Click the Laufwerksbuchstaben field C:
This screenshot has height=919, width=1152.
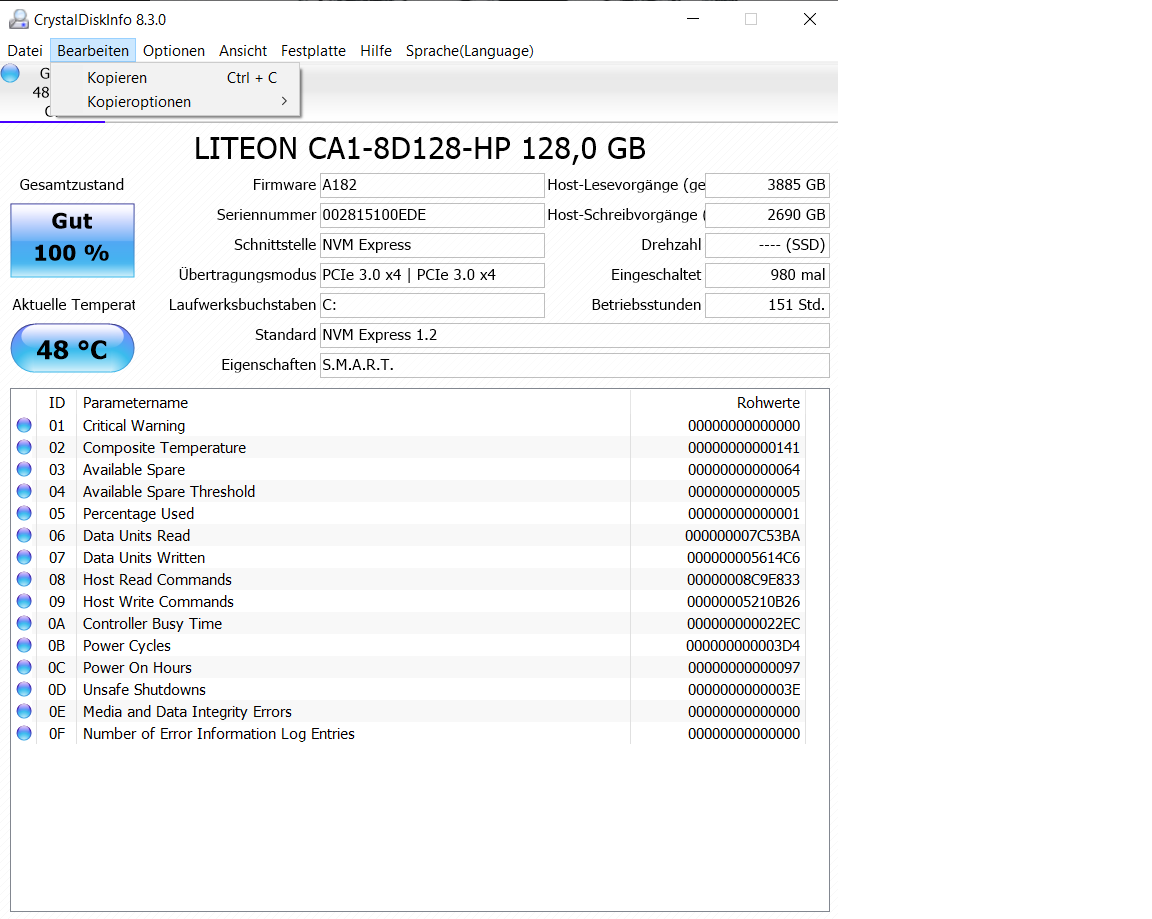pos(432,305)
